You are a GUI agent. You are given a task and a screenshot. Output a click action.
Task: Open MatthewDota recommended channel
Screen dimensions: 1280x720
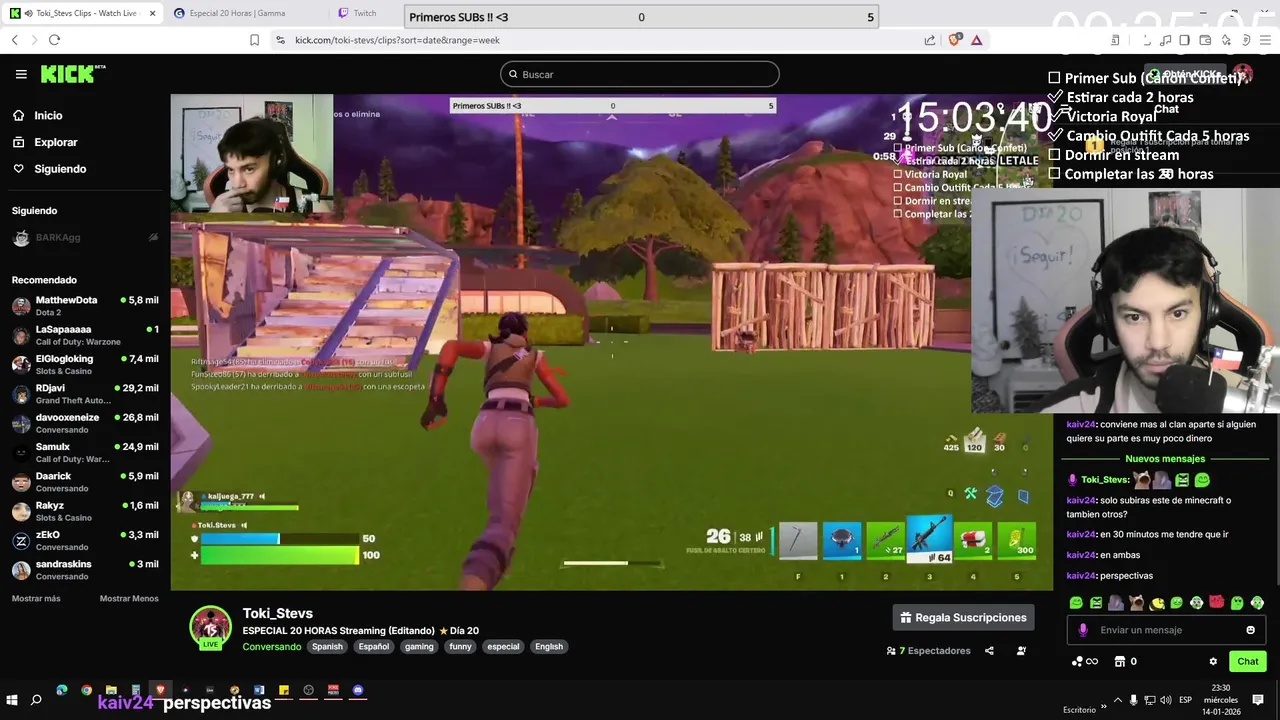click(85, 306)
